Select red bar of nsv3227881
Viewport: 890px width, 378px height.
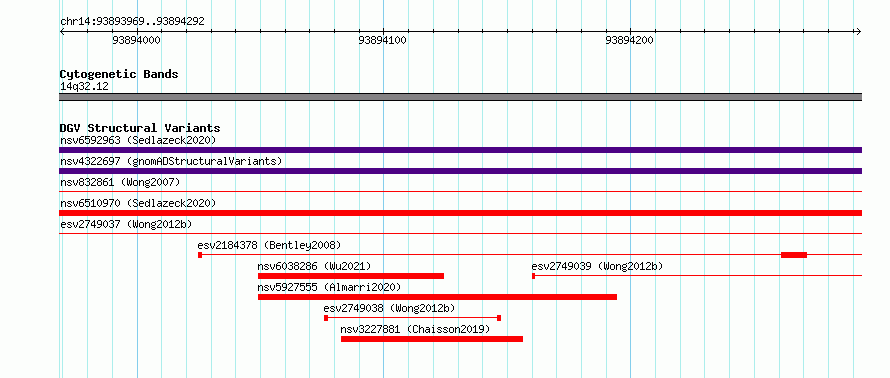[x=432, y=339]
